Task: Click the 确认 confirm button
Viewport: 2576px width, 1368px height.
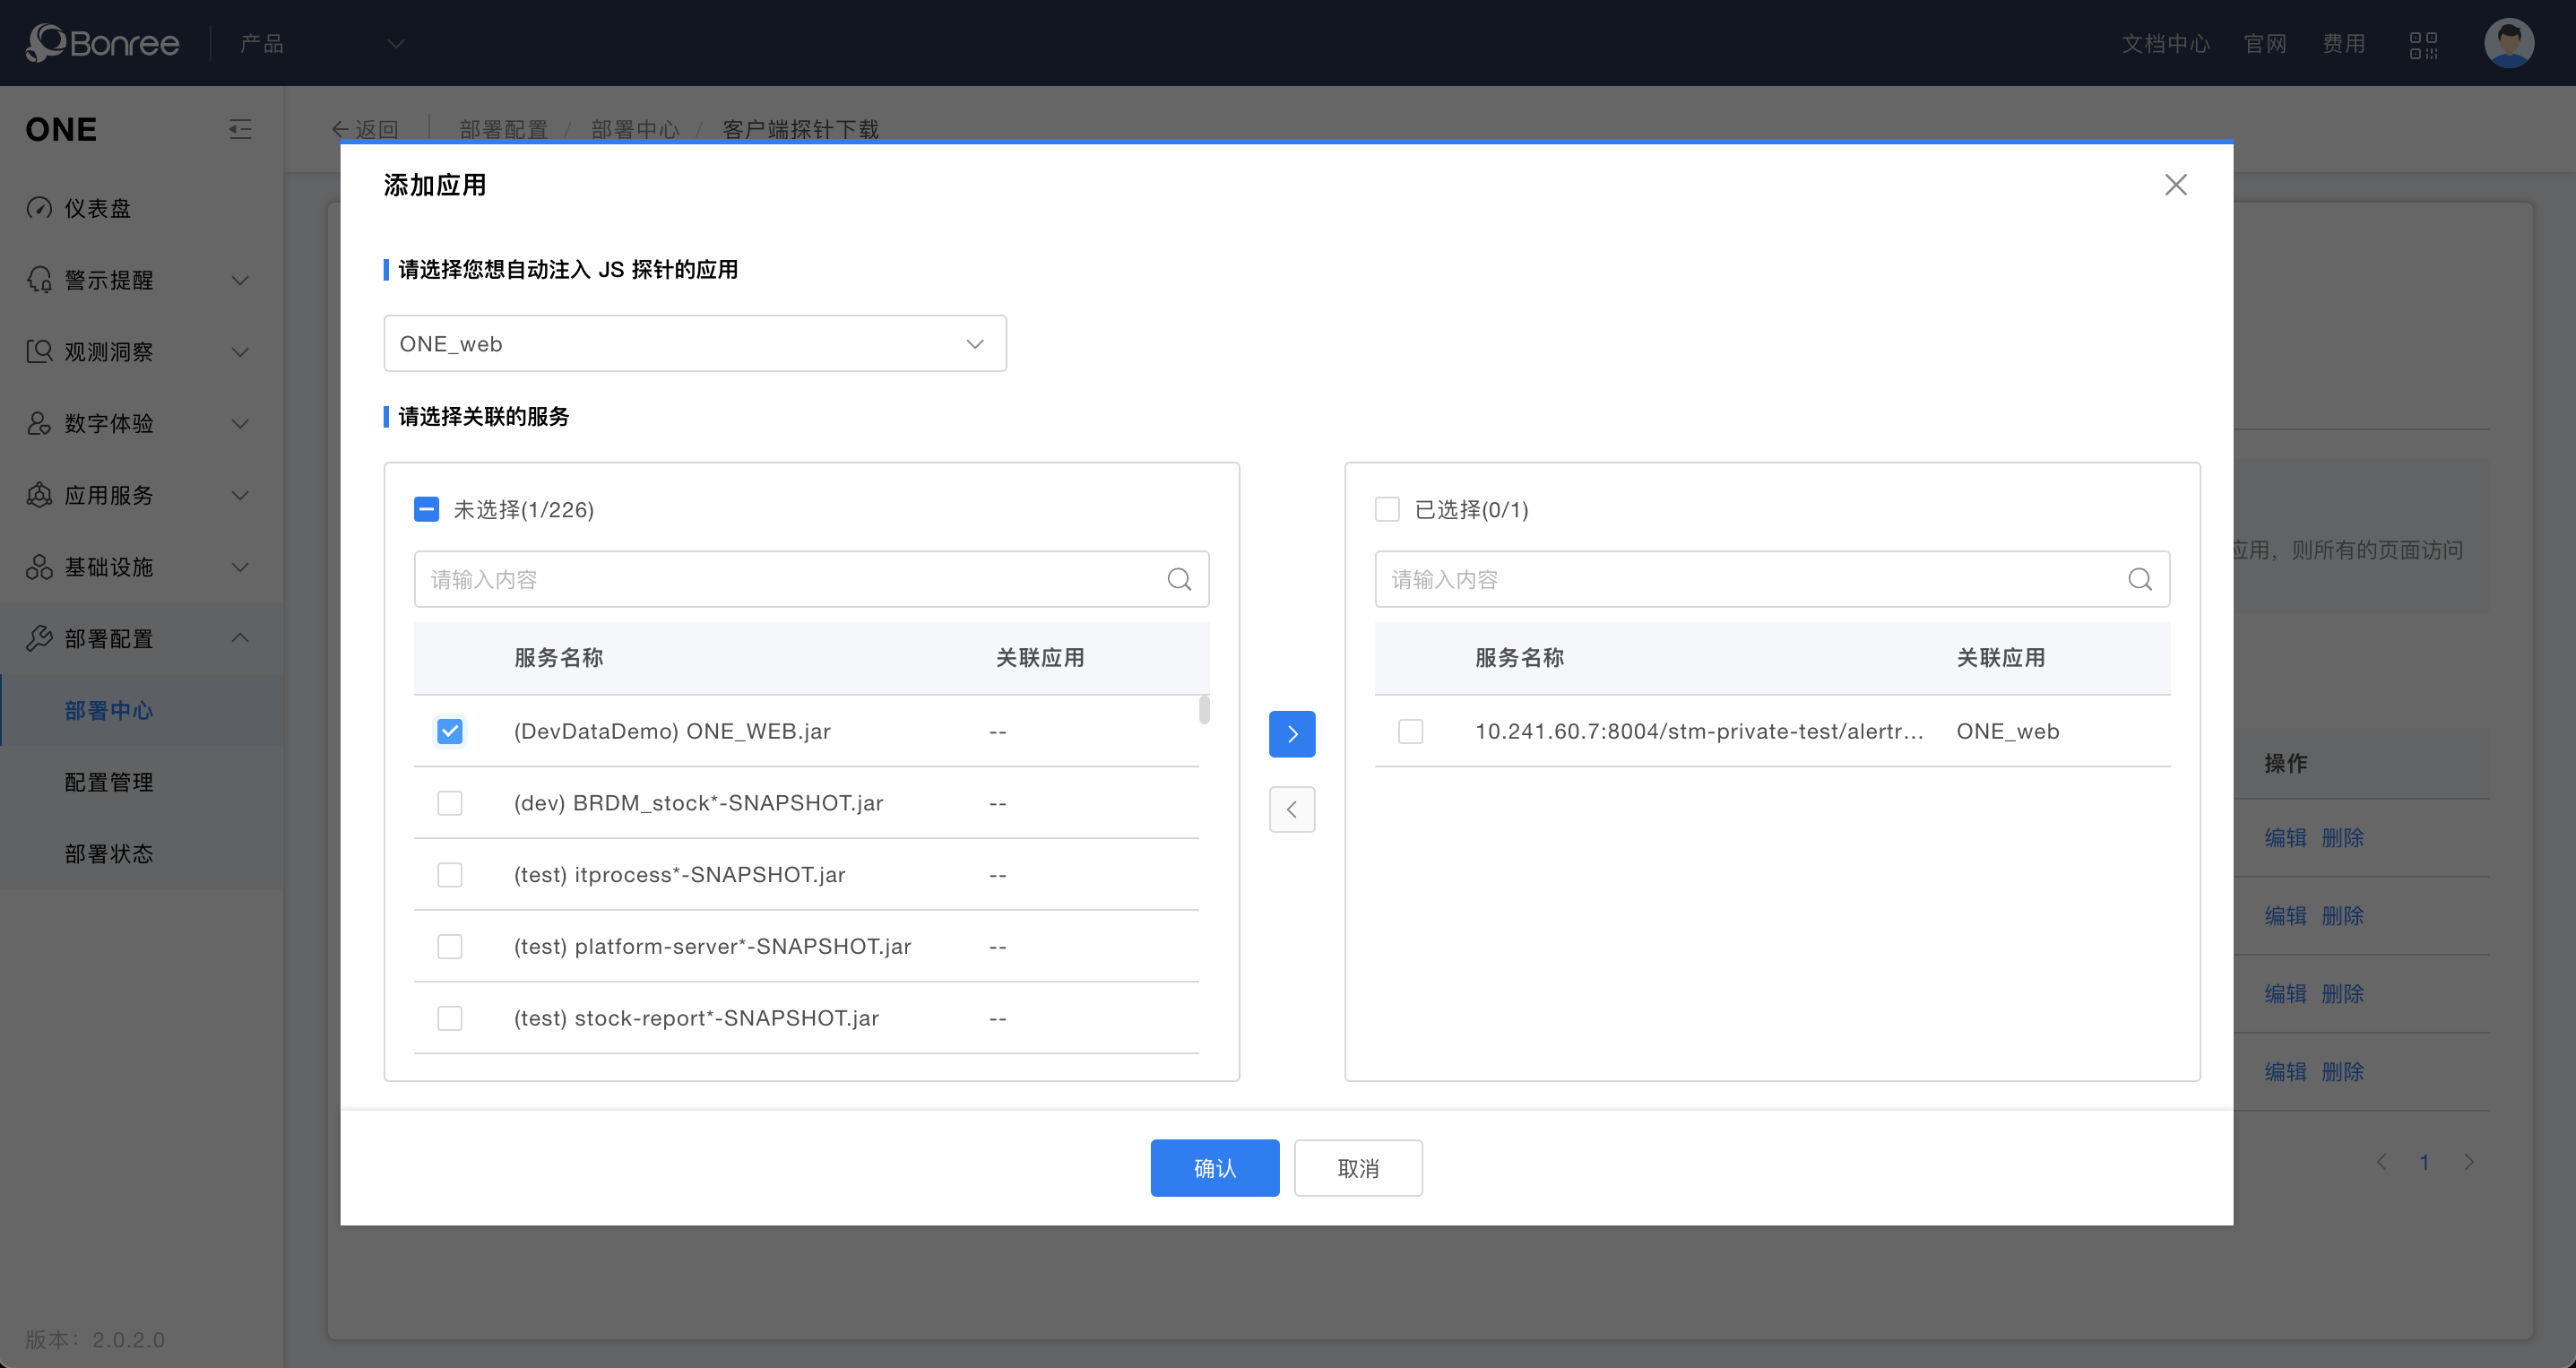Action: pos(1214,1168)
